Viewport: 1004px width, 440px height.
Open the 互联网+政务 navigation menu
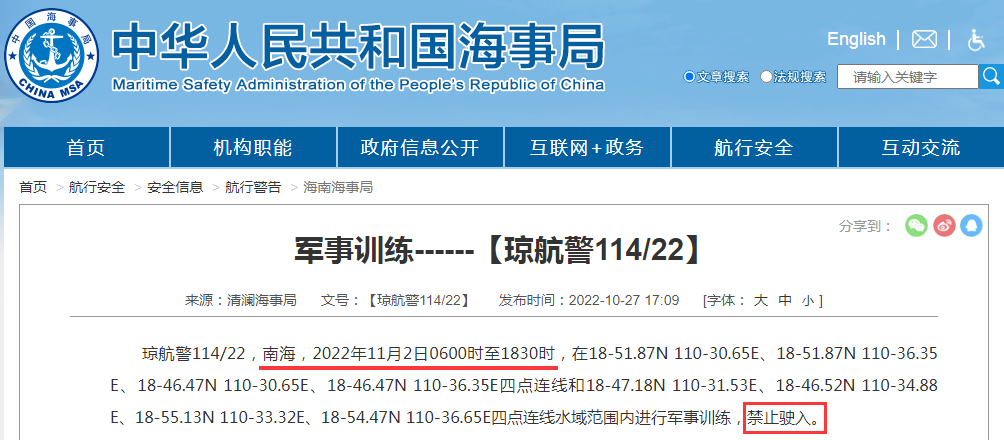(x=586, y=148)
